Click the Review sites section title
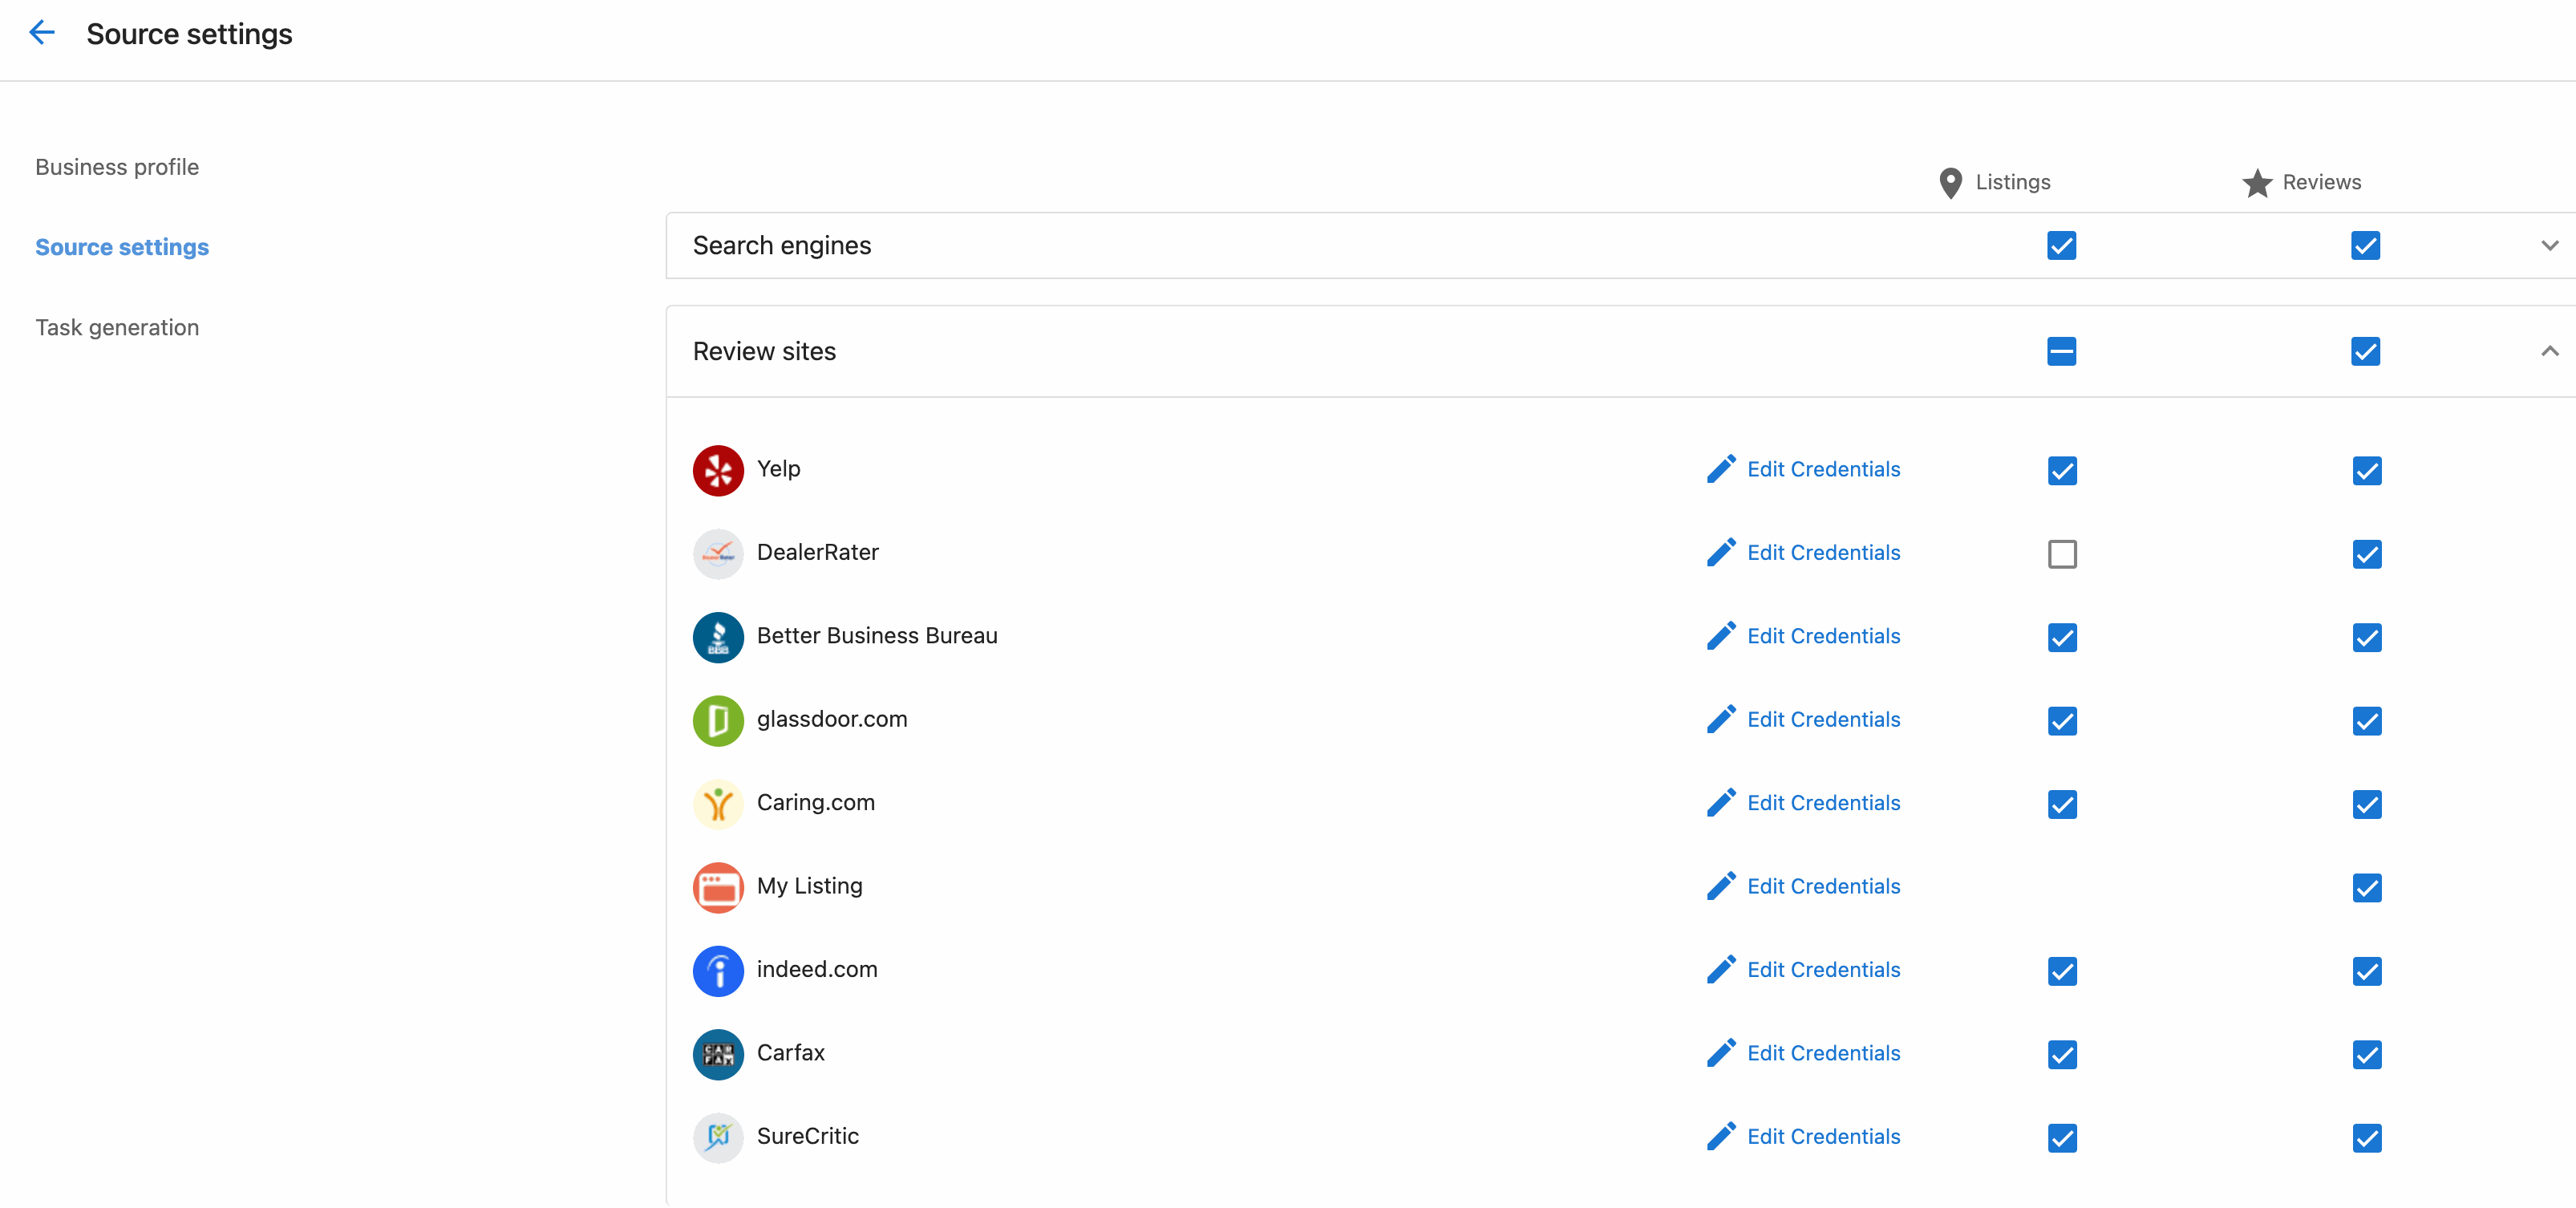This screenshot has height=1208, width=2576. [x=764, y=351]
